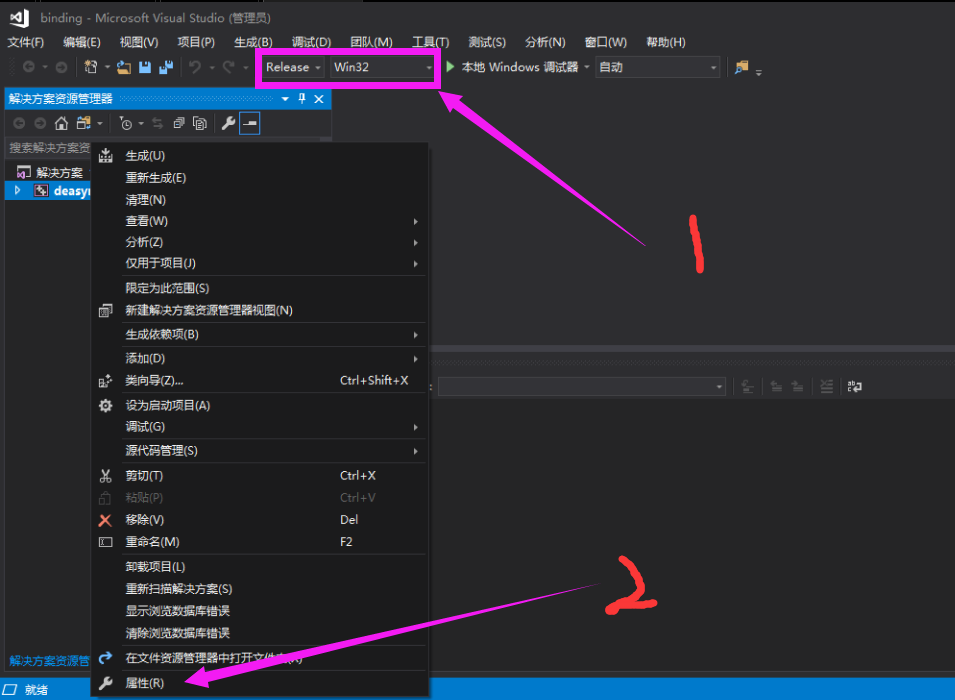Click the Sync with Active Document icon
955x700 pixels.
(157, 122)
